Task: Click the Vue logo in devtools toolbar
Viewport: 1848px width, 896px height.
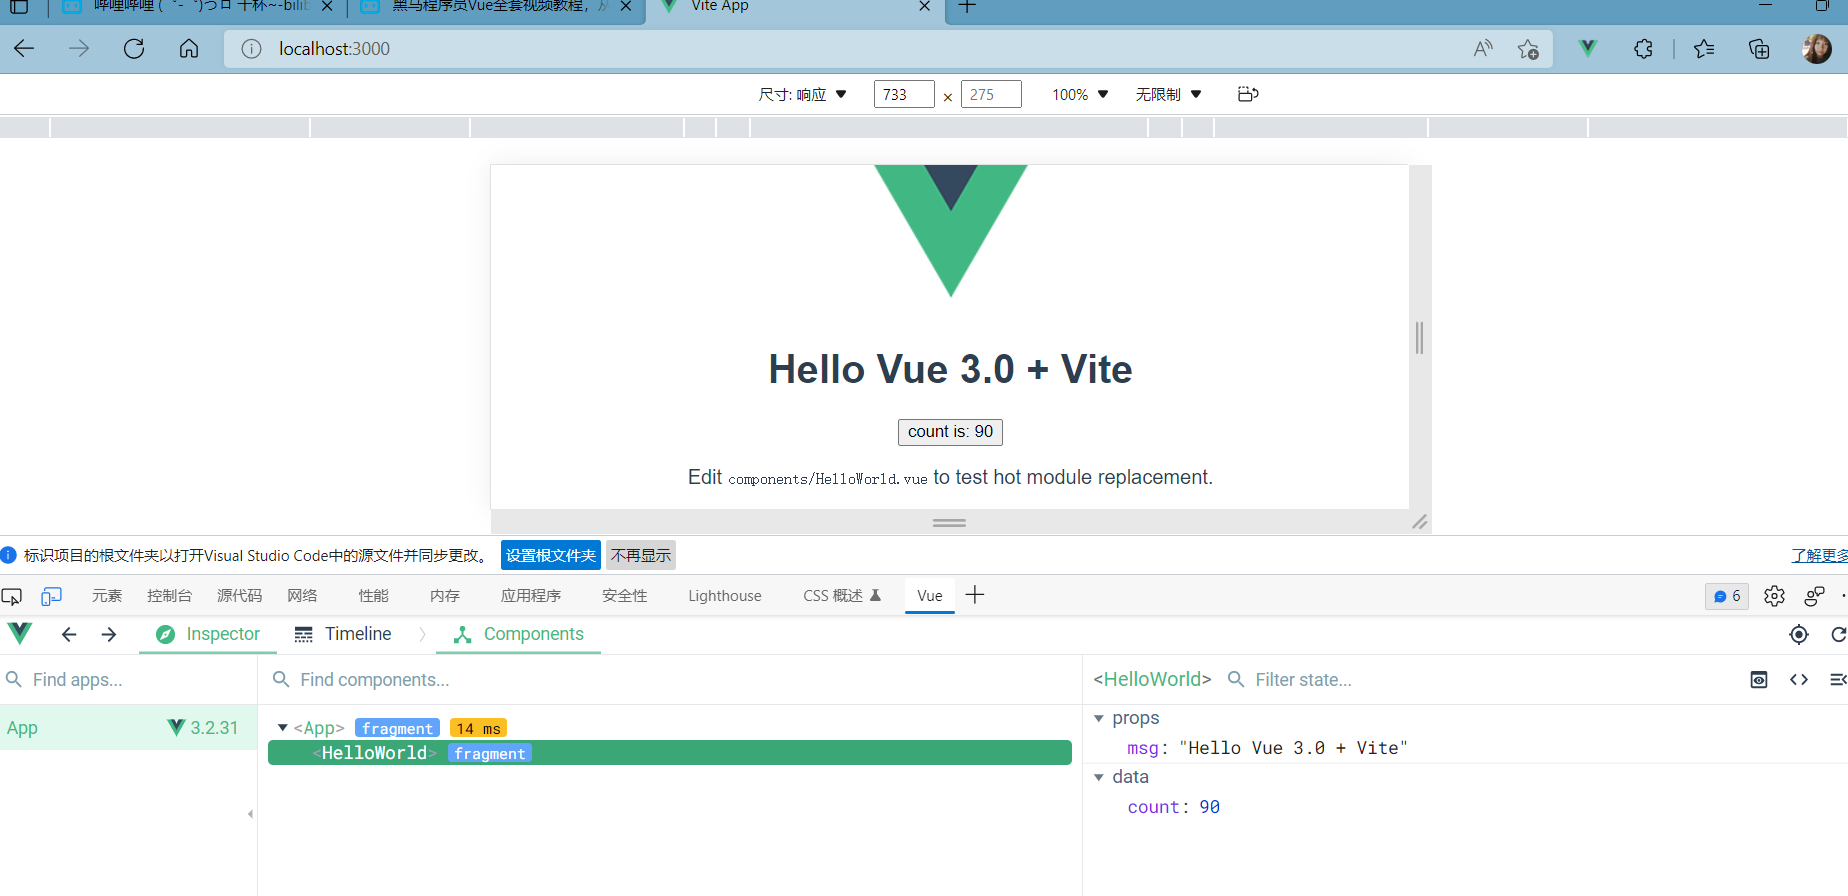Action: pyautogui.click(x=20, y=633)
